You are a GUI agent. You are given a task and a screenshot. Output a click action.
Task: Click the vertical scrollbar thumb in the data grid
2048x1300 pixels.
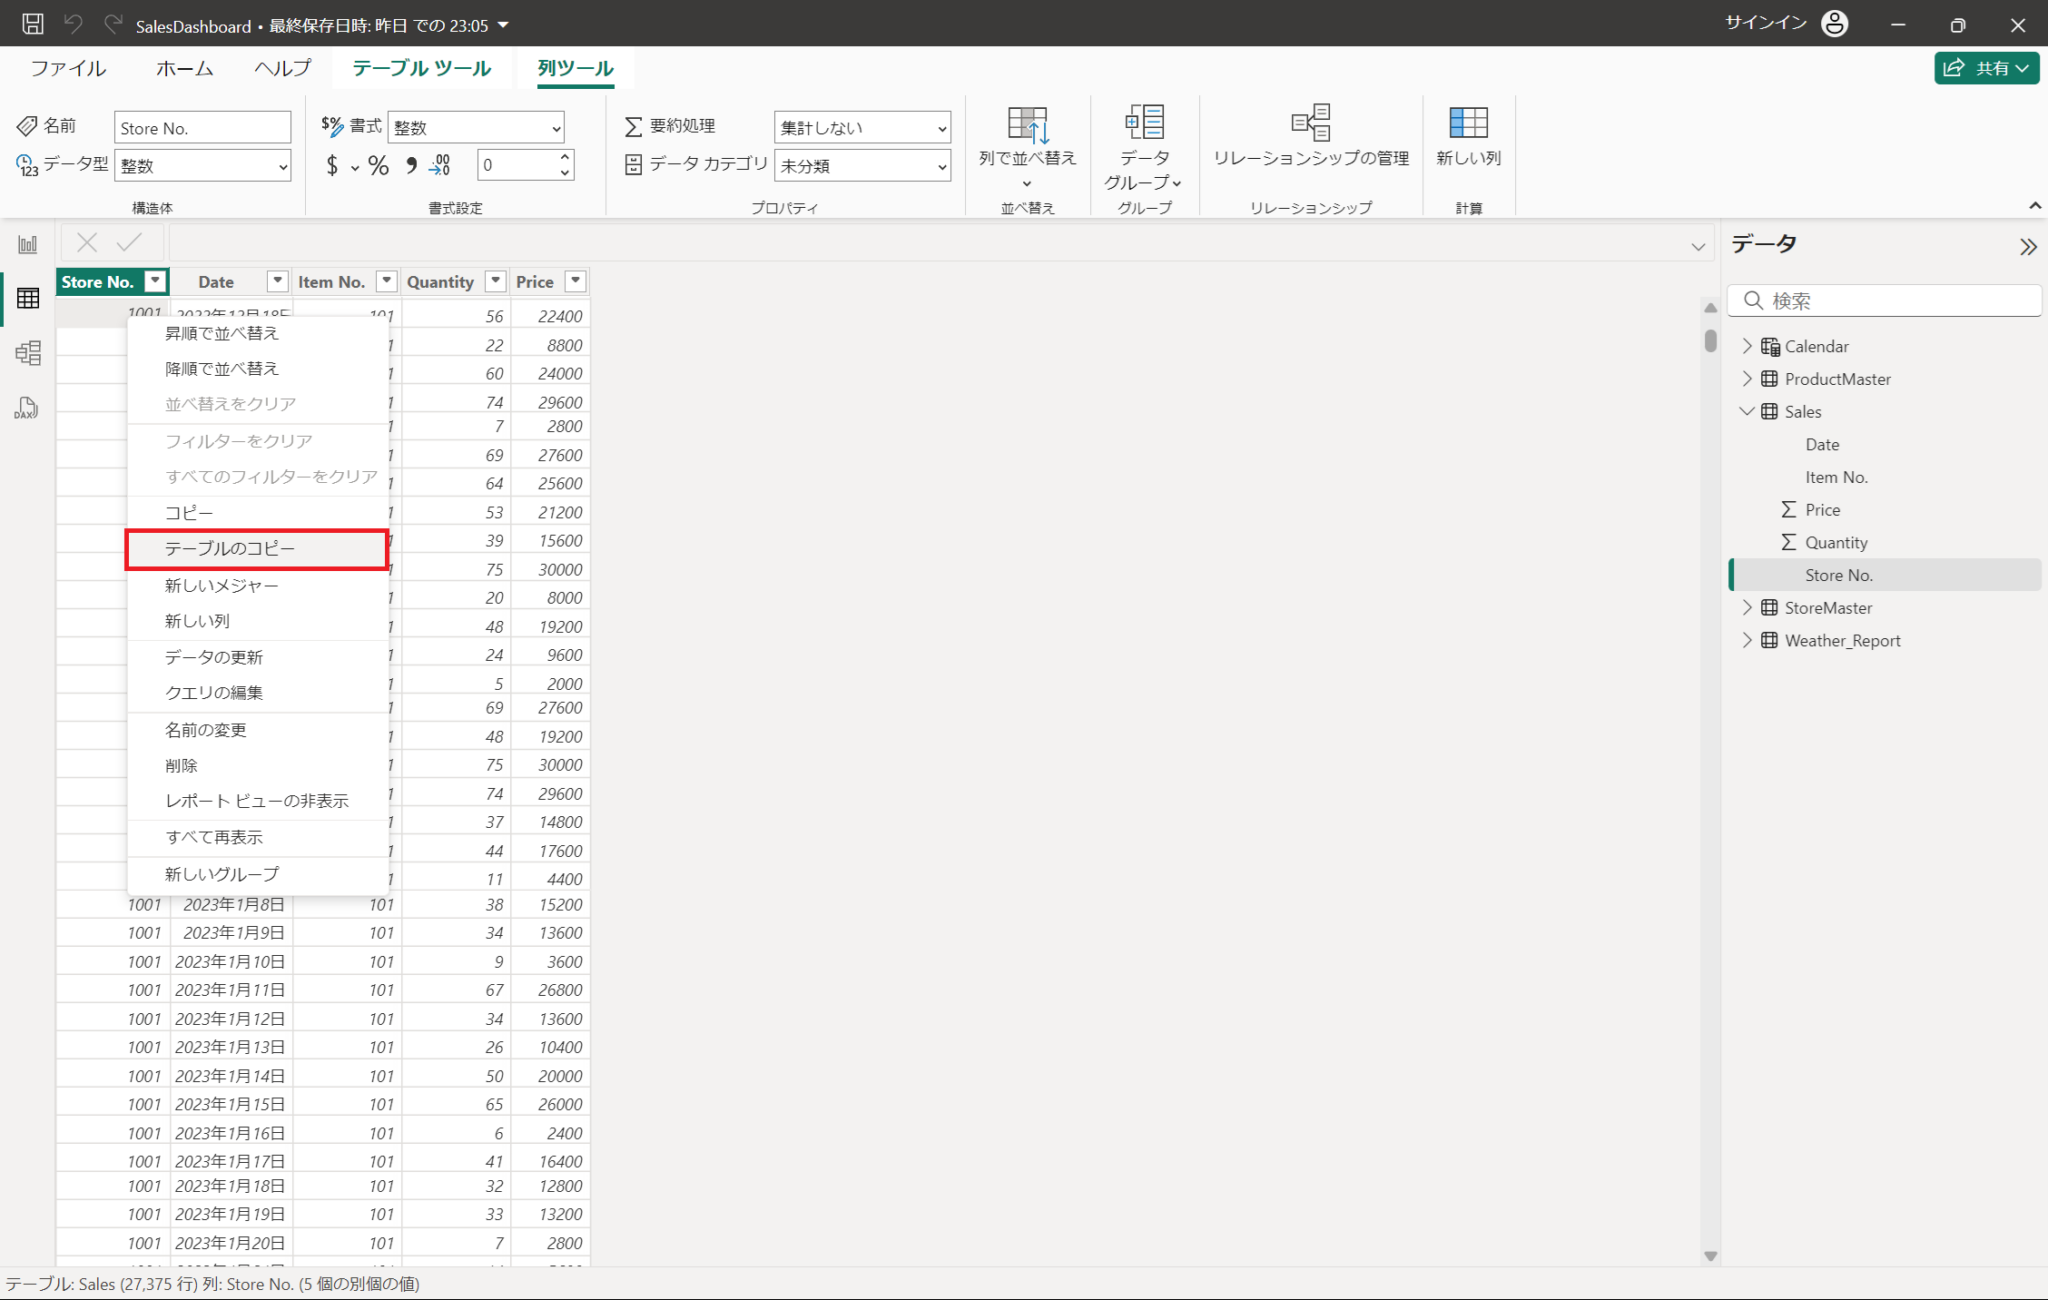point(1710,341)
